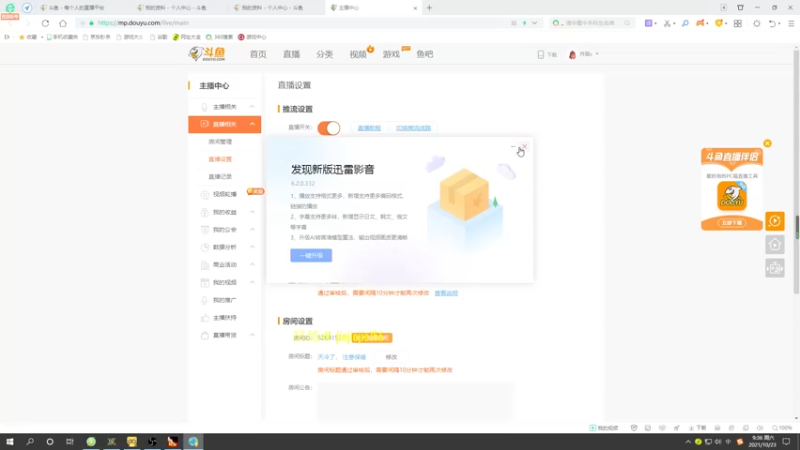Minimize the 迅雷影音 update popup

[513, 146]
